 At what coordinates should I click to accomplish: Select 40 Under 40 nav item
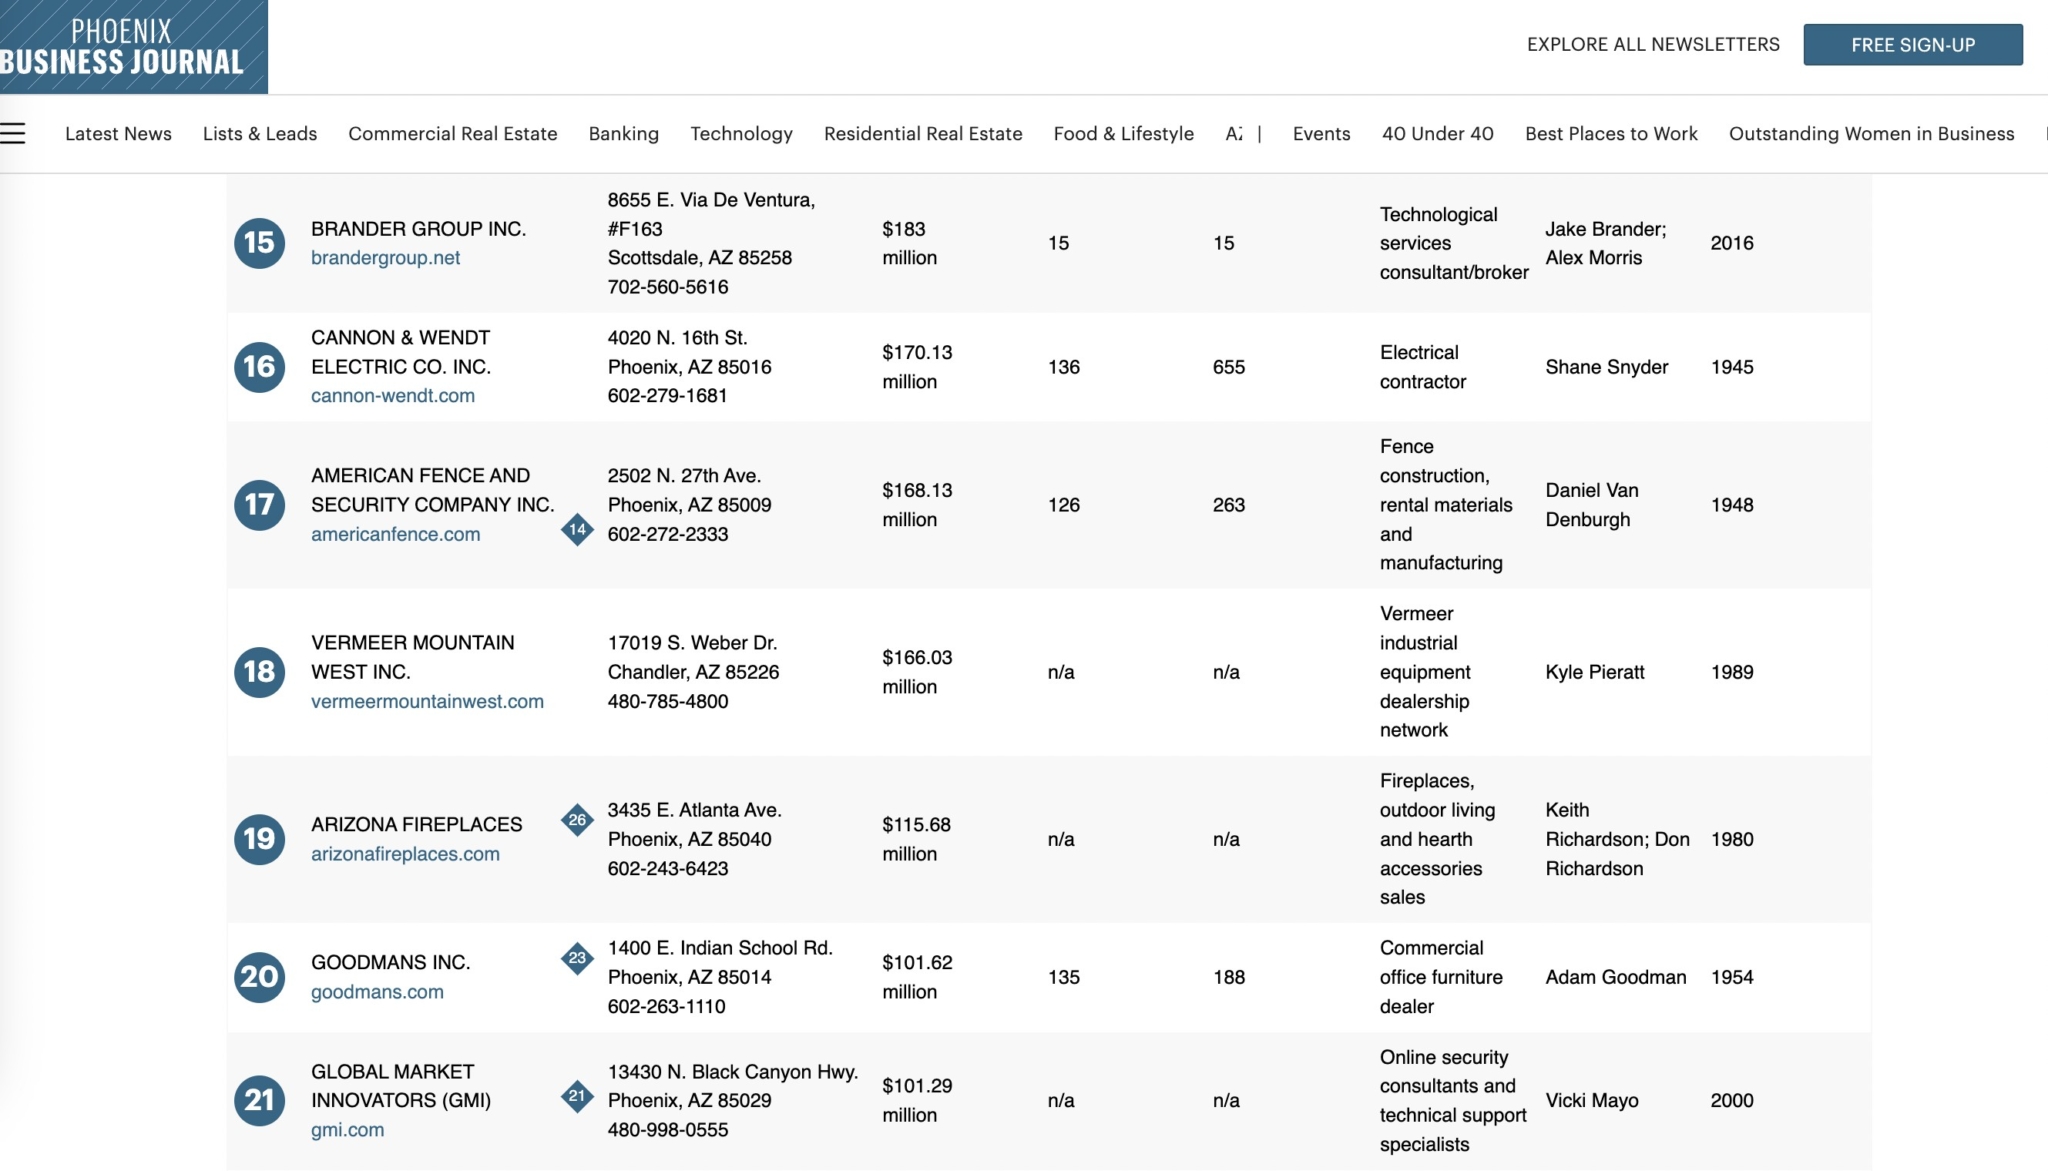point(1437,134)
